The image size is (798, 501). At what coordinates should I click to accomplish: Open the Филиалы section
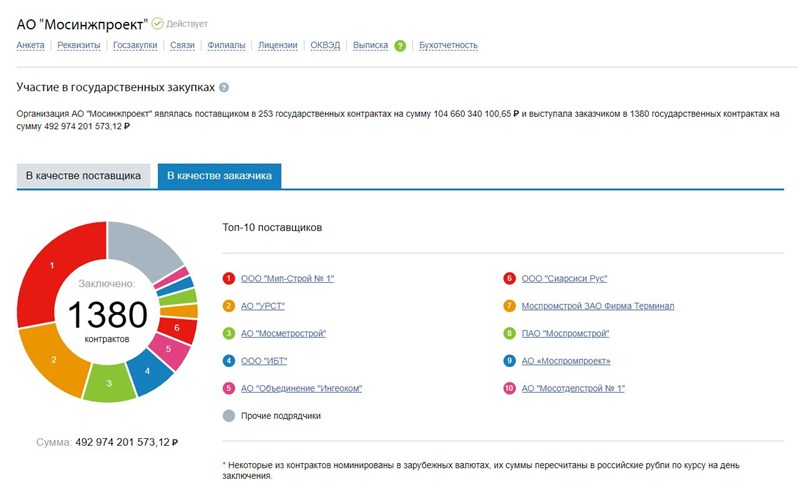tap(226, 45)
